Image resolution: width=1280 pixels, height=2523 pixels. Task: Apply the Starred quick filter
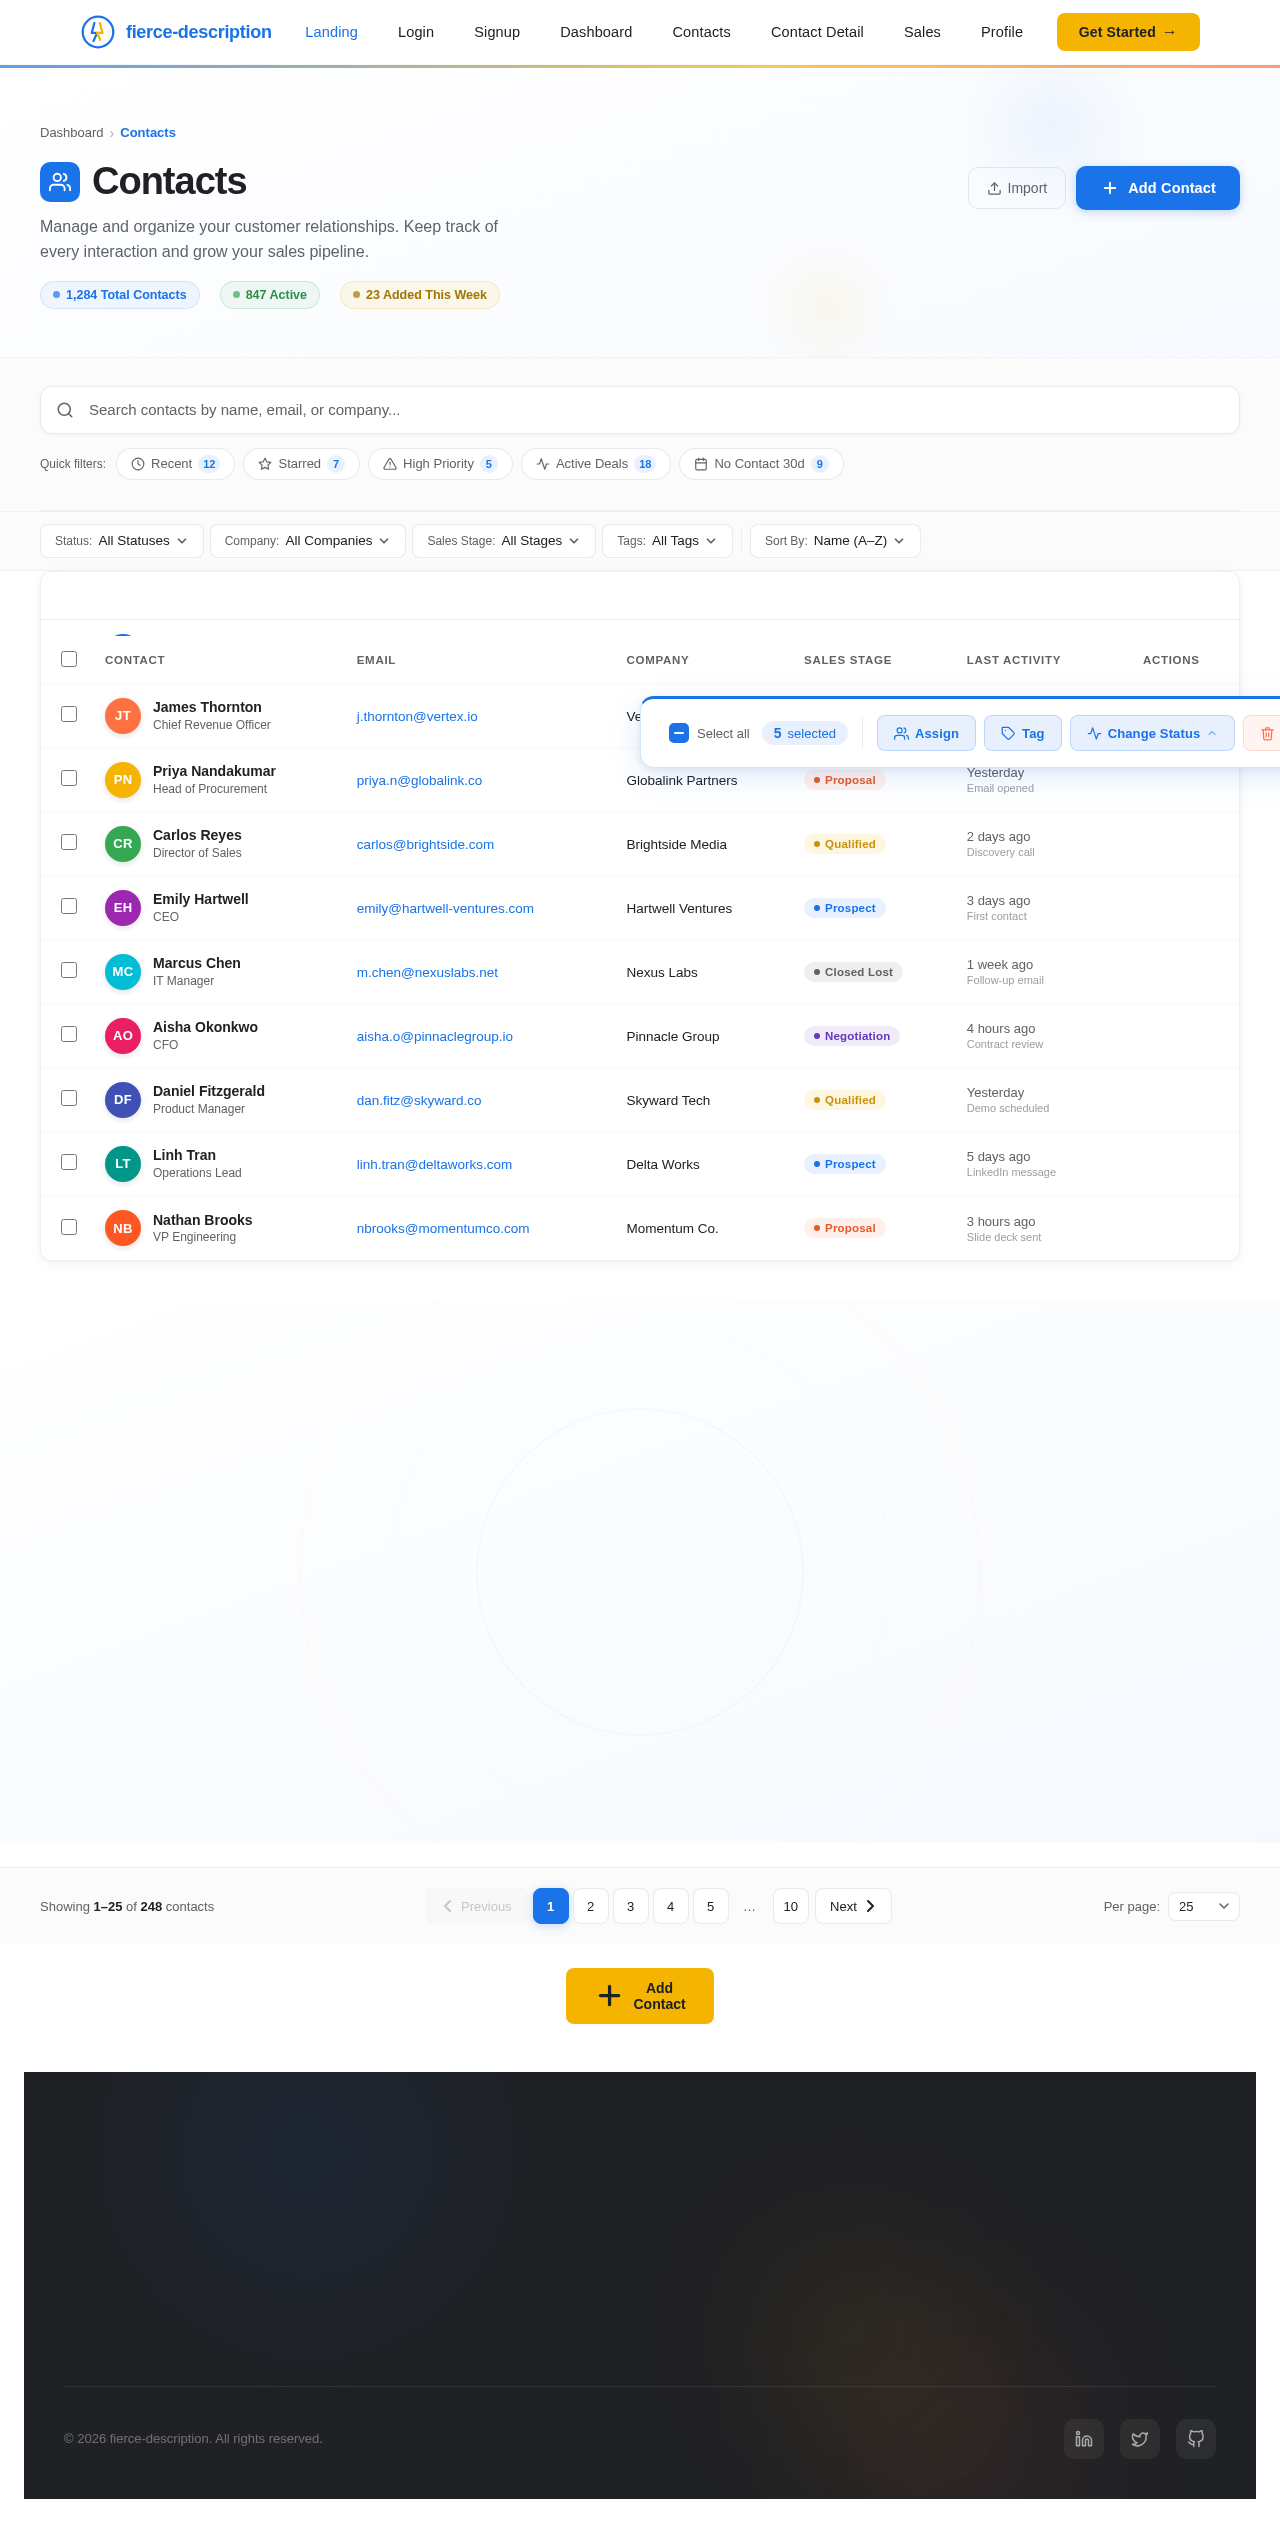coord(301,464)
